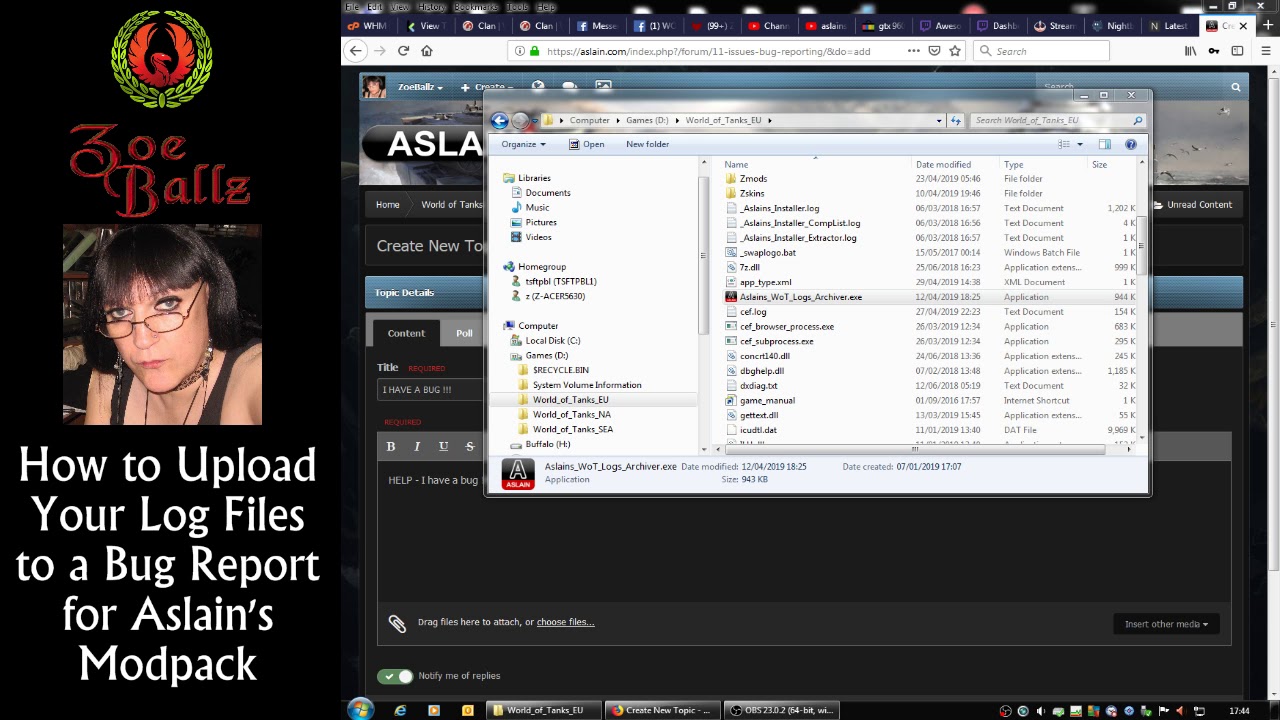Open the Windows Start orb
Viewport: 1280px width, 720px height.
point(360,710)
